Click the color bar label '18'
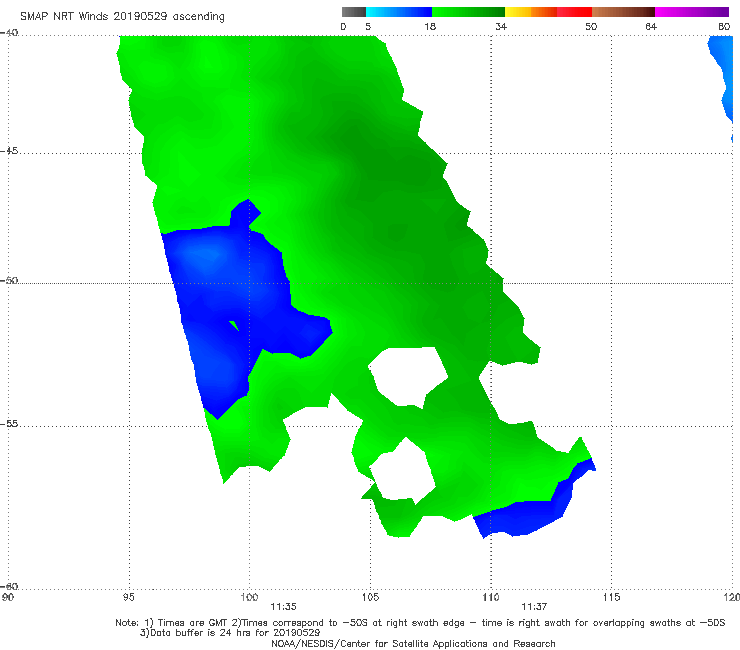740x650 pixels. pos(430,26)
